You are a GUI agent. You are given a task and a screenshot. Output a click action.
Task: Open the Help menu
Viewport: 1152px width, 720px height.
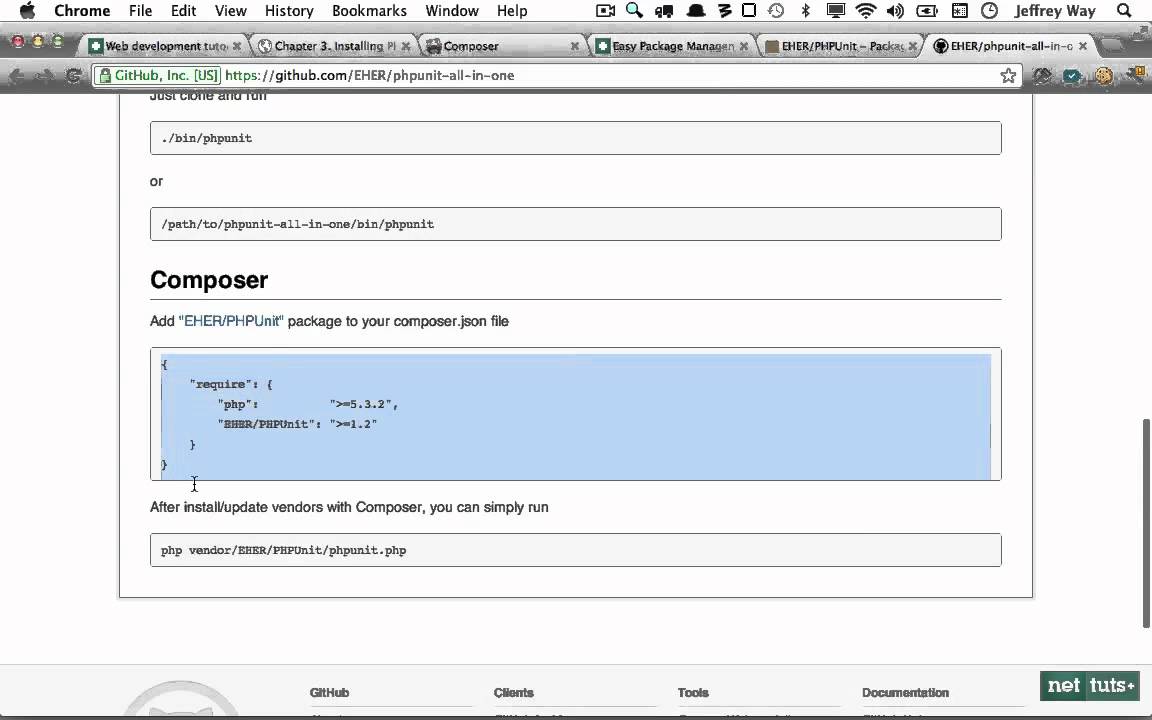tap(511, 10)
